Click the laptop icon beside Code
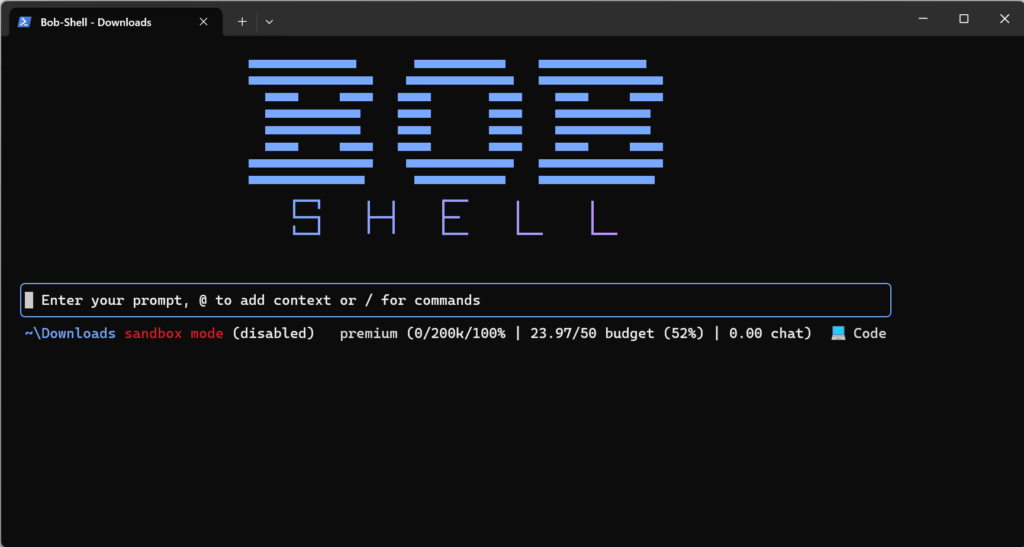The image size is (1024, 547). (838, 333)
